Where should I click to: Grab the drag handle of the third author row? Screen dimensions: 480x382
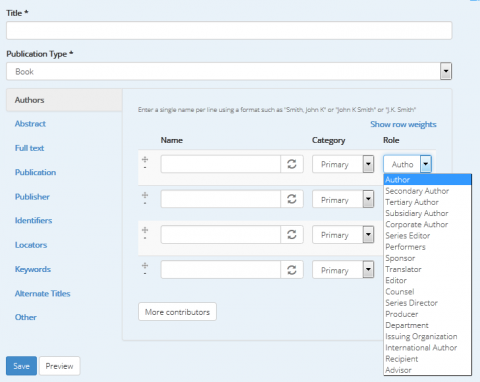tap(145, 230)
